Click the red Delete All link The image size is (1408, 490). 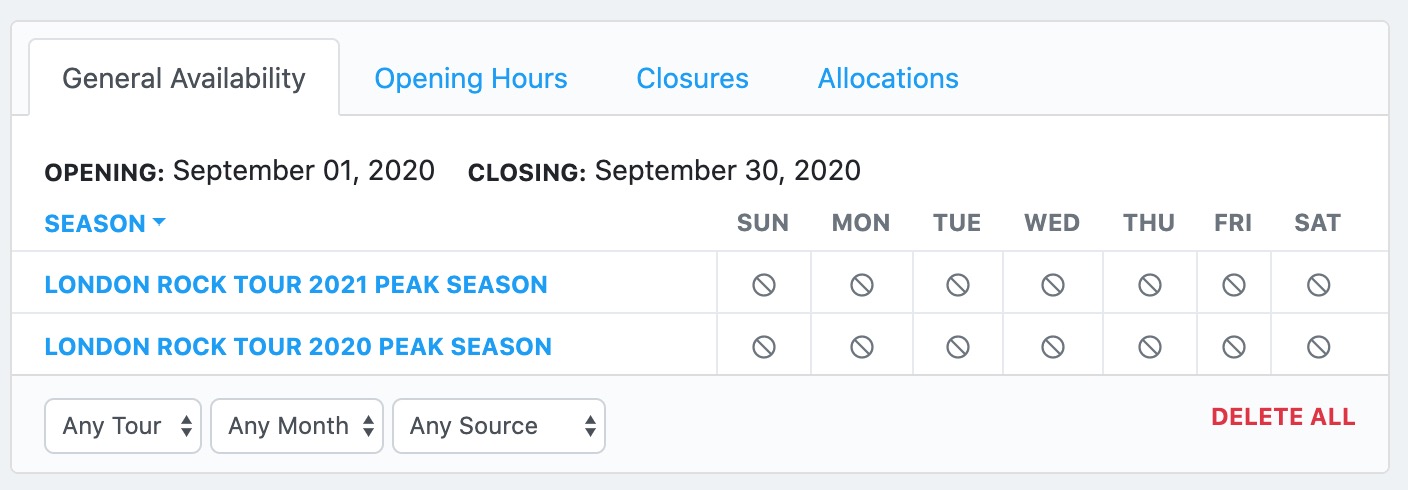(x=1283, y=417)
